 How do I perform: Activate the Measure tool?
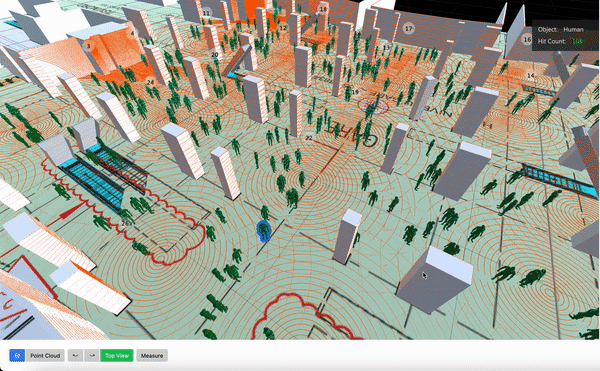click(152, 355)
